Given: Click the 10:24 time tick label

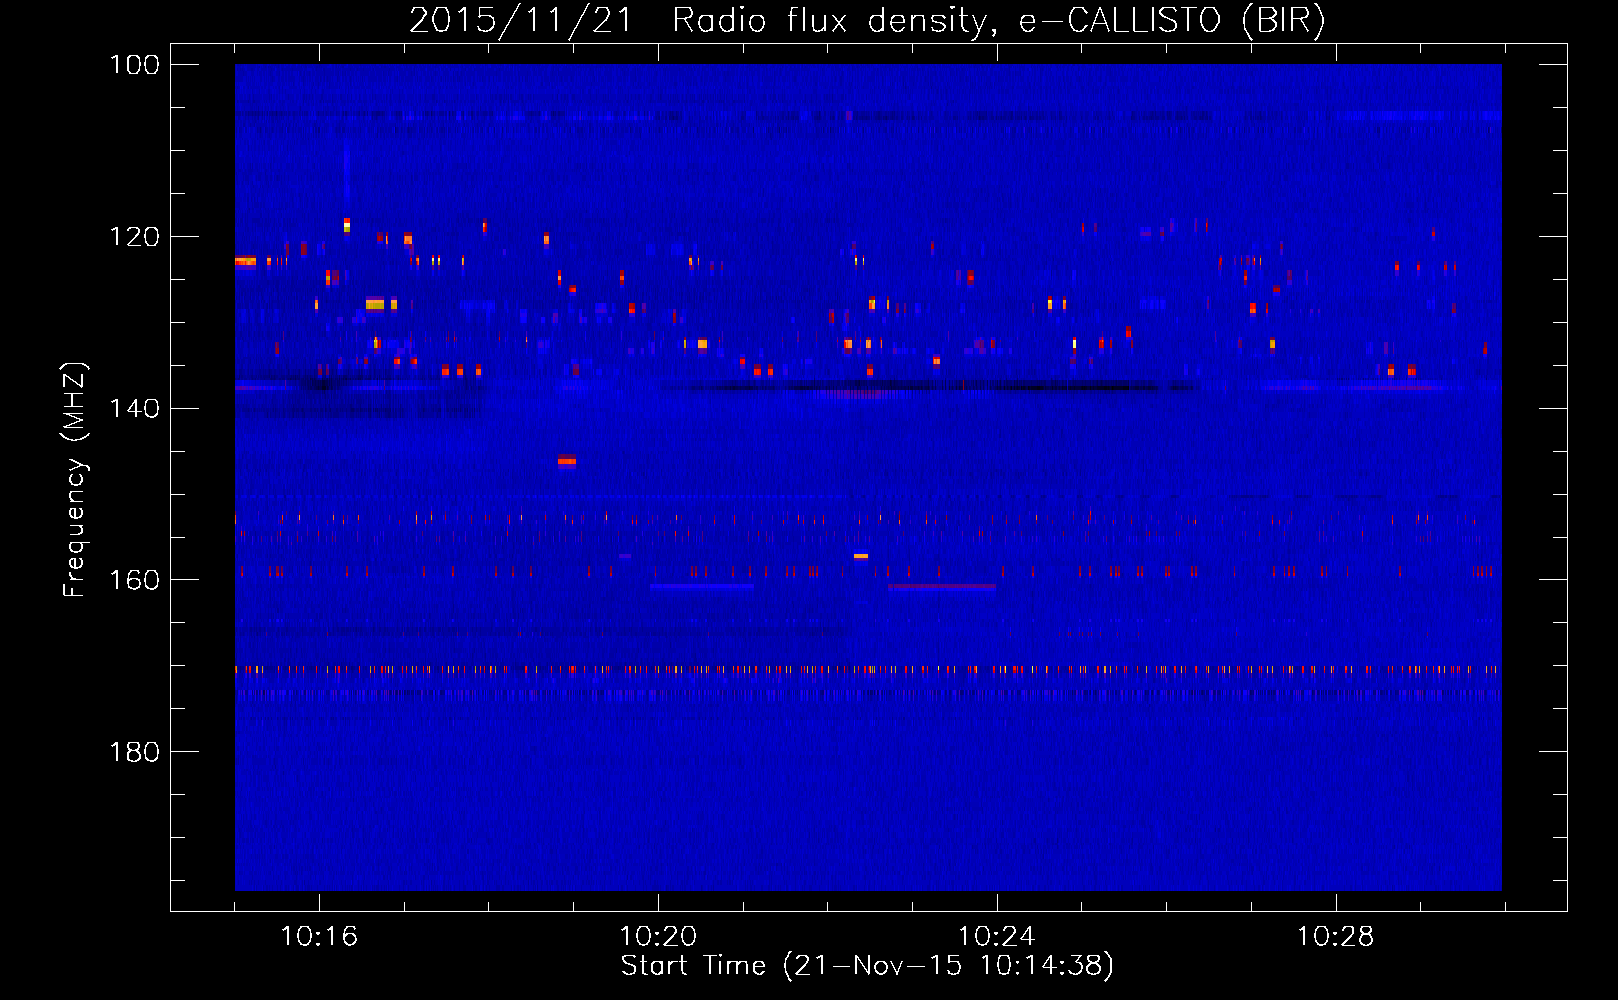Looking at the screenshot, I should 997,937.
